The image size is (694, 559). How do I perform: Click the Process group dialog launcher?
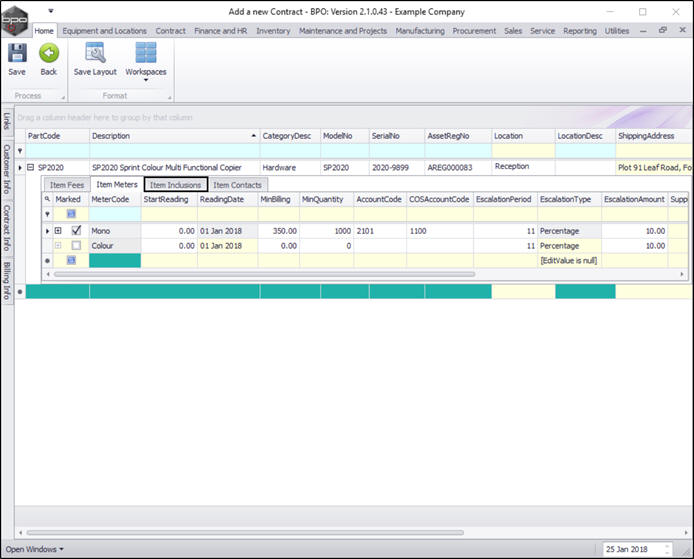(63, 98)
